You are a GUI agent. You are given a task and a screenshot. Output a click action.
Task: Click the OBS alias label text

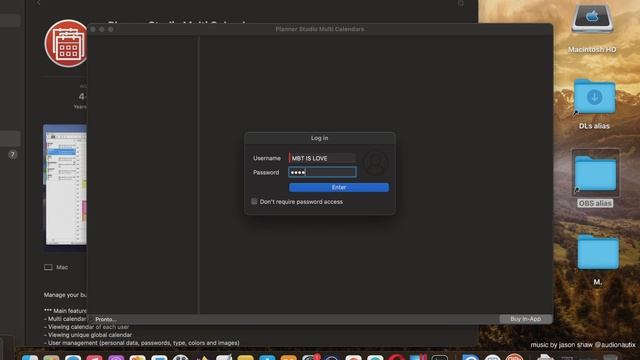tap(595, 203)
